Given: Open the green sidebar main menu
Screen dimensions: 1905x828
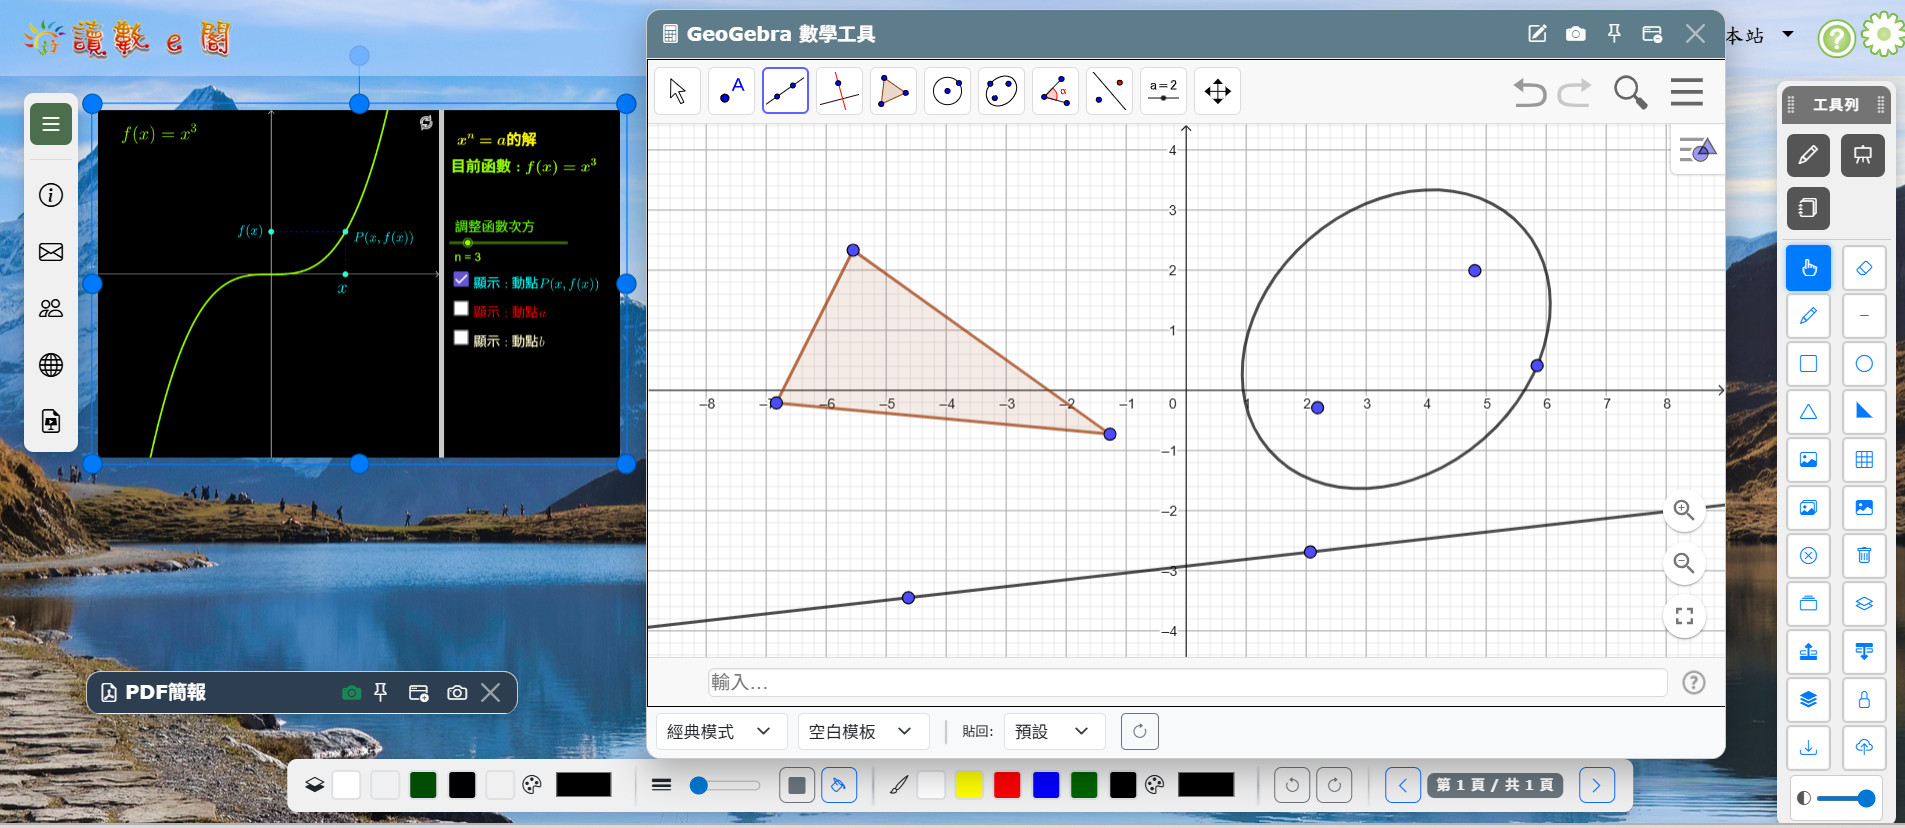Looking at the screenshot, I should pyautogui.click(x=51, y=124).
